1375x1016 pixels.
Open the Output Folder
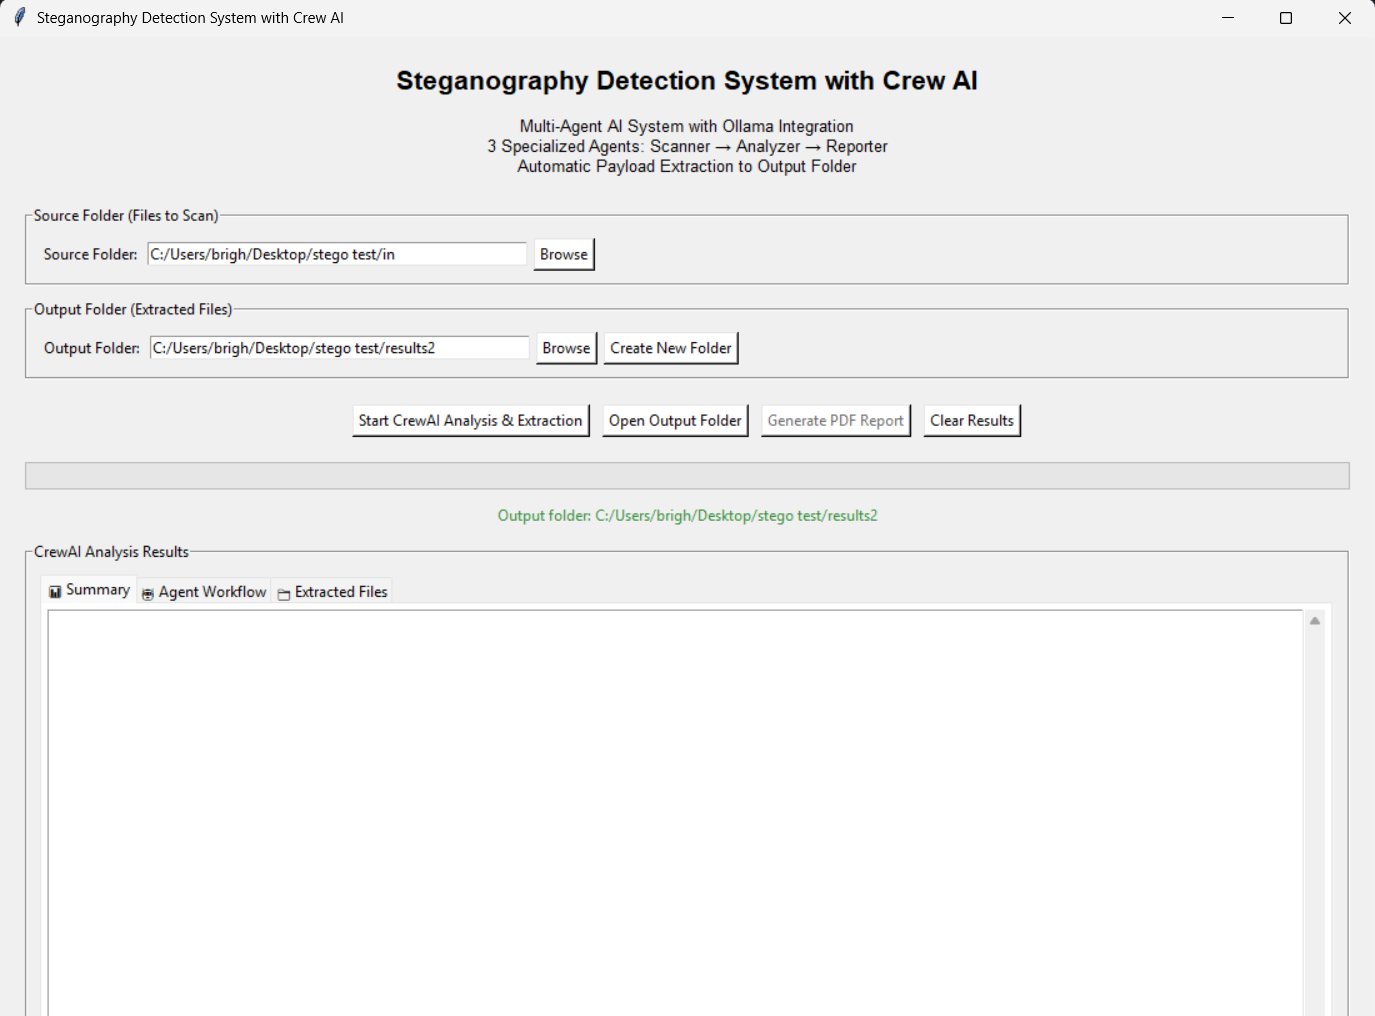click(x=675, y=421)
